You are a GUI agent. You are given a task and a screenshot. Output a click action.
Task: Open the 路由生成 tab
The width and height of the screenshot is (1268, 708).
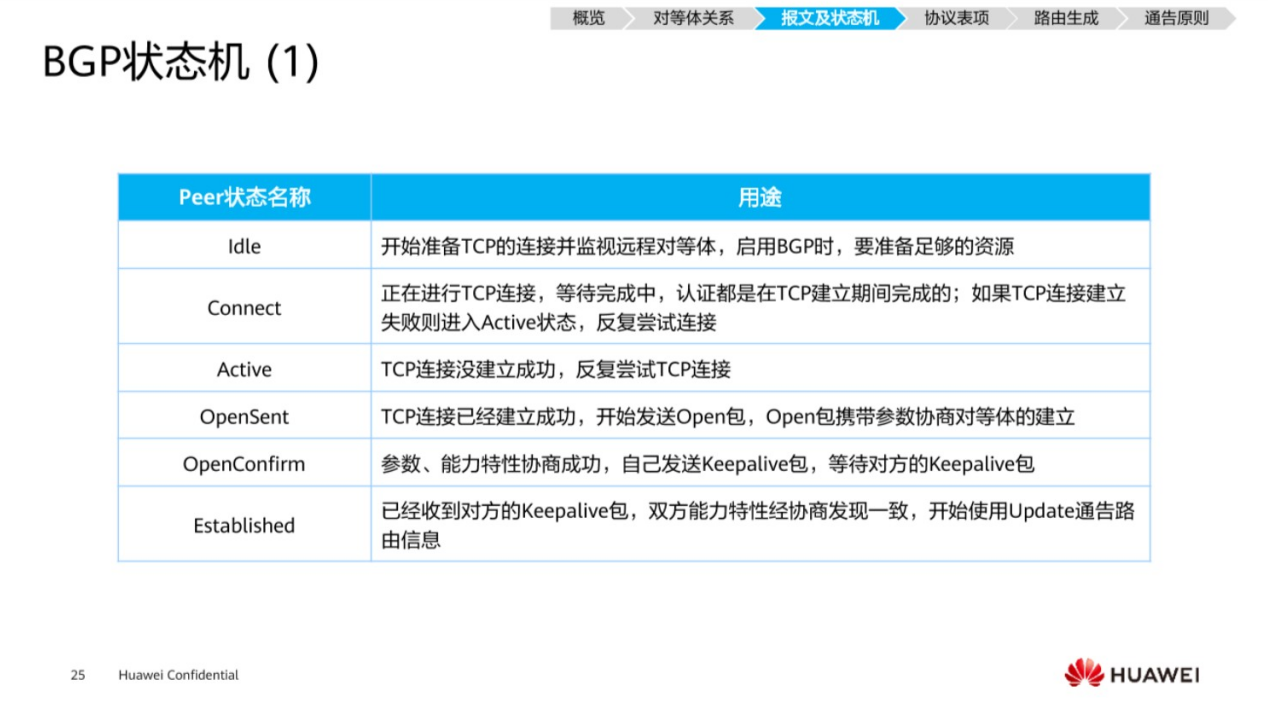pyautogui.click(x=1065, y=18)
